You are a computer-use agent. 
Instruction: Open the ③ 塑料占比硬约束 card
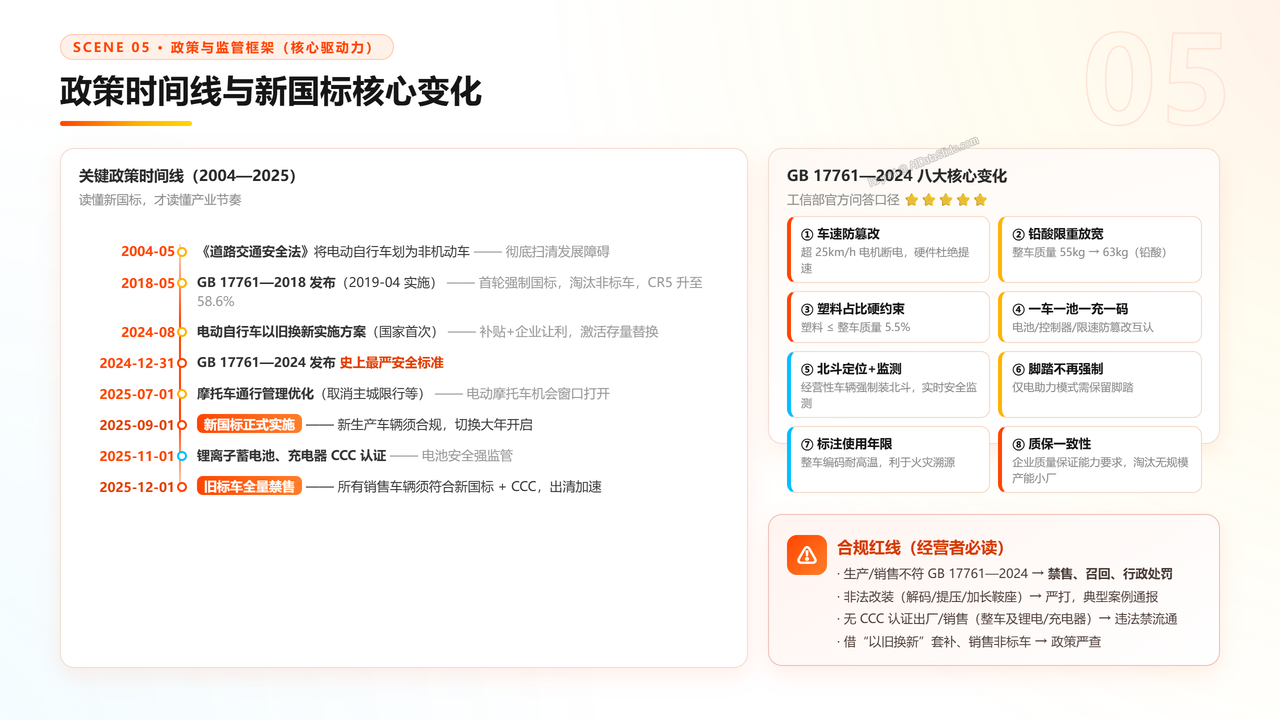(888, 317)
